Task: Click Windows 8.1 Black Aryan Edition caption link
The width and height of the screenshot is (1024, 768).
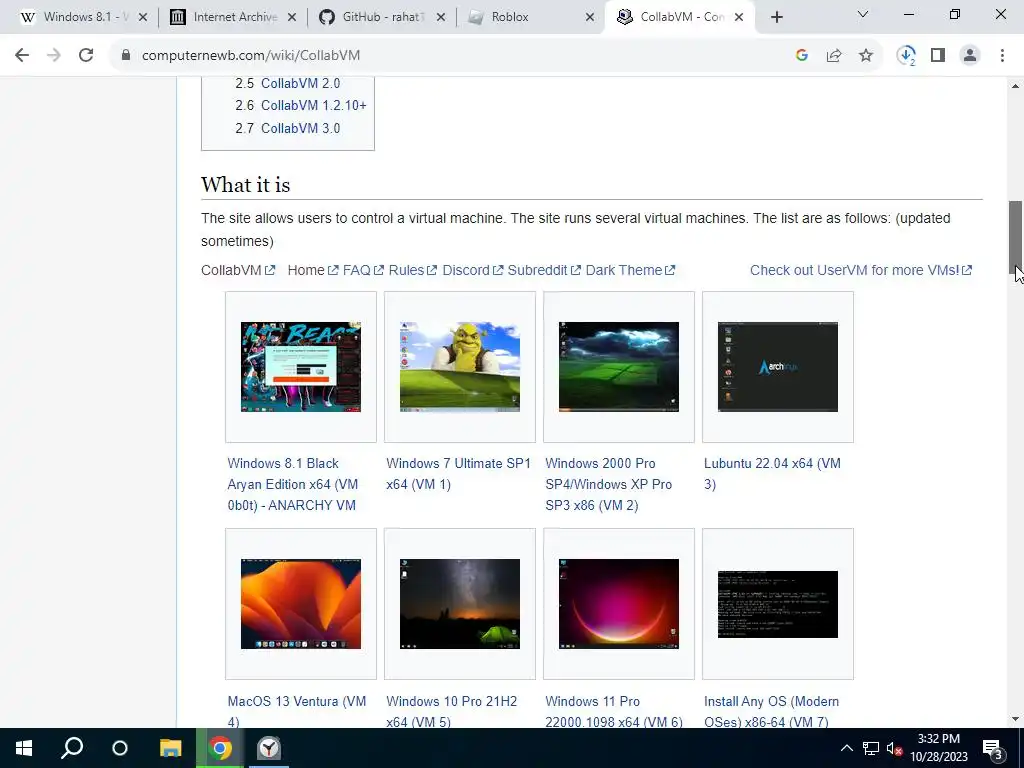Action: click(x=293, y=484)
